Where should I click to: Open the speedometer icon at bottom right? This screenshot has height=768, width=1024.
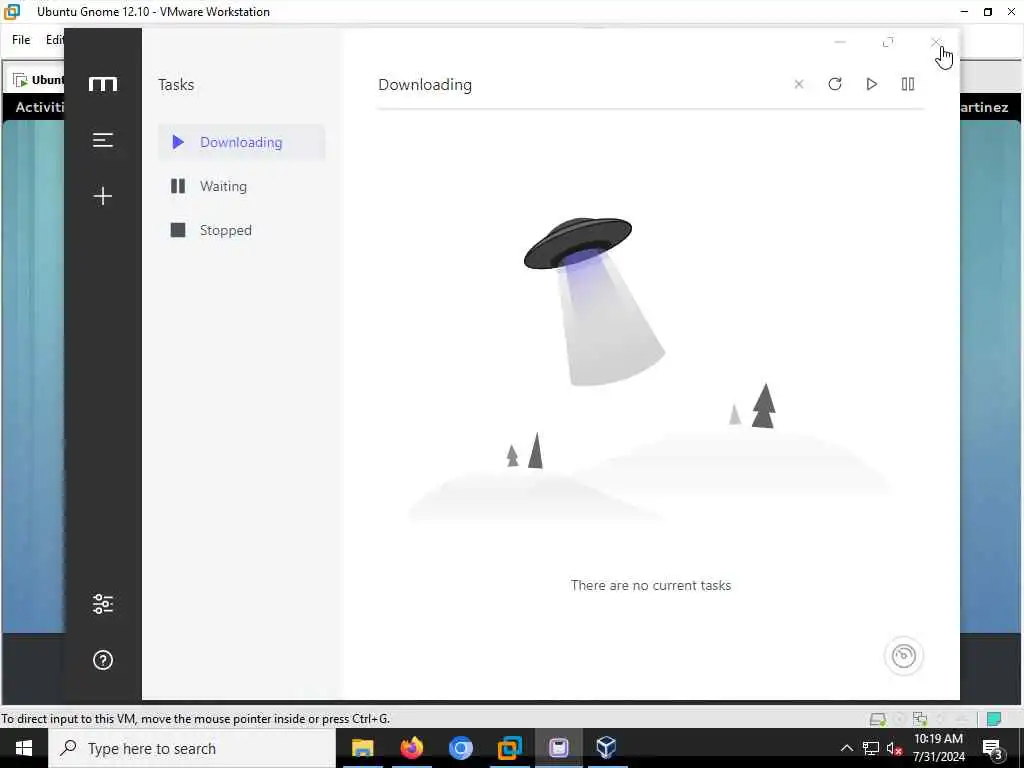pos(904,656)
